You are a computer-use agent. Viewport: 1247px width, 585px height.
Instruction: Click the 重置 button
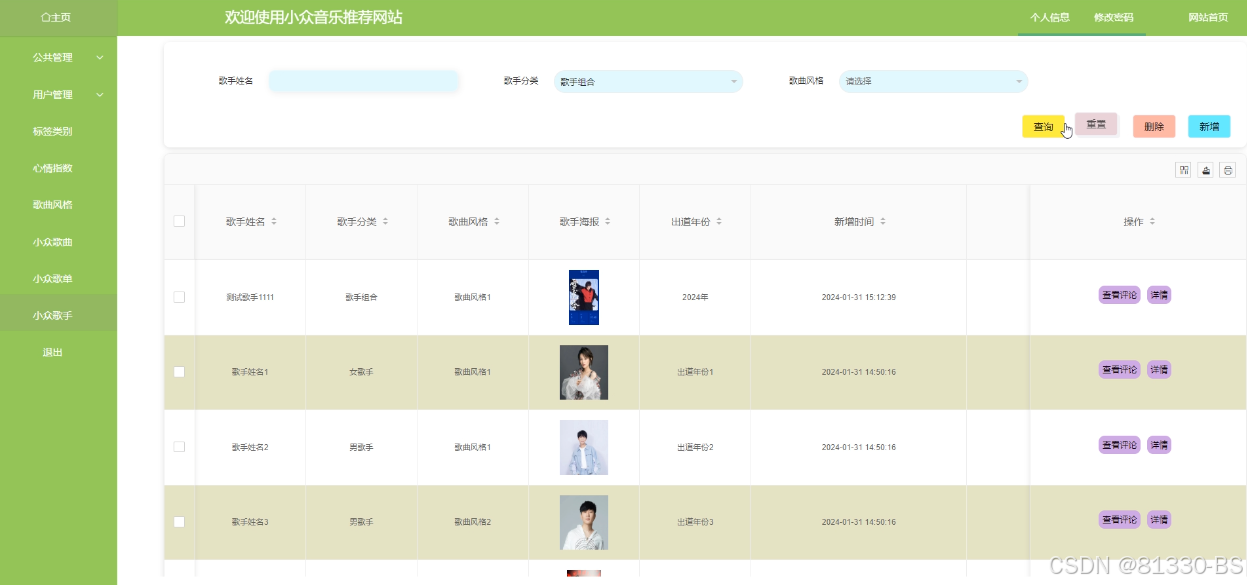pos(1096,124)
